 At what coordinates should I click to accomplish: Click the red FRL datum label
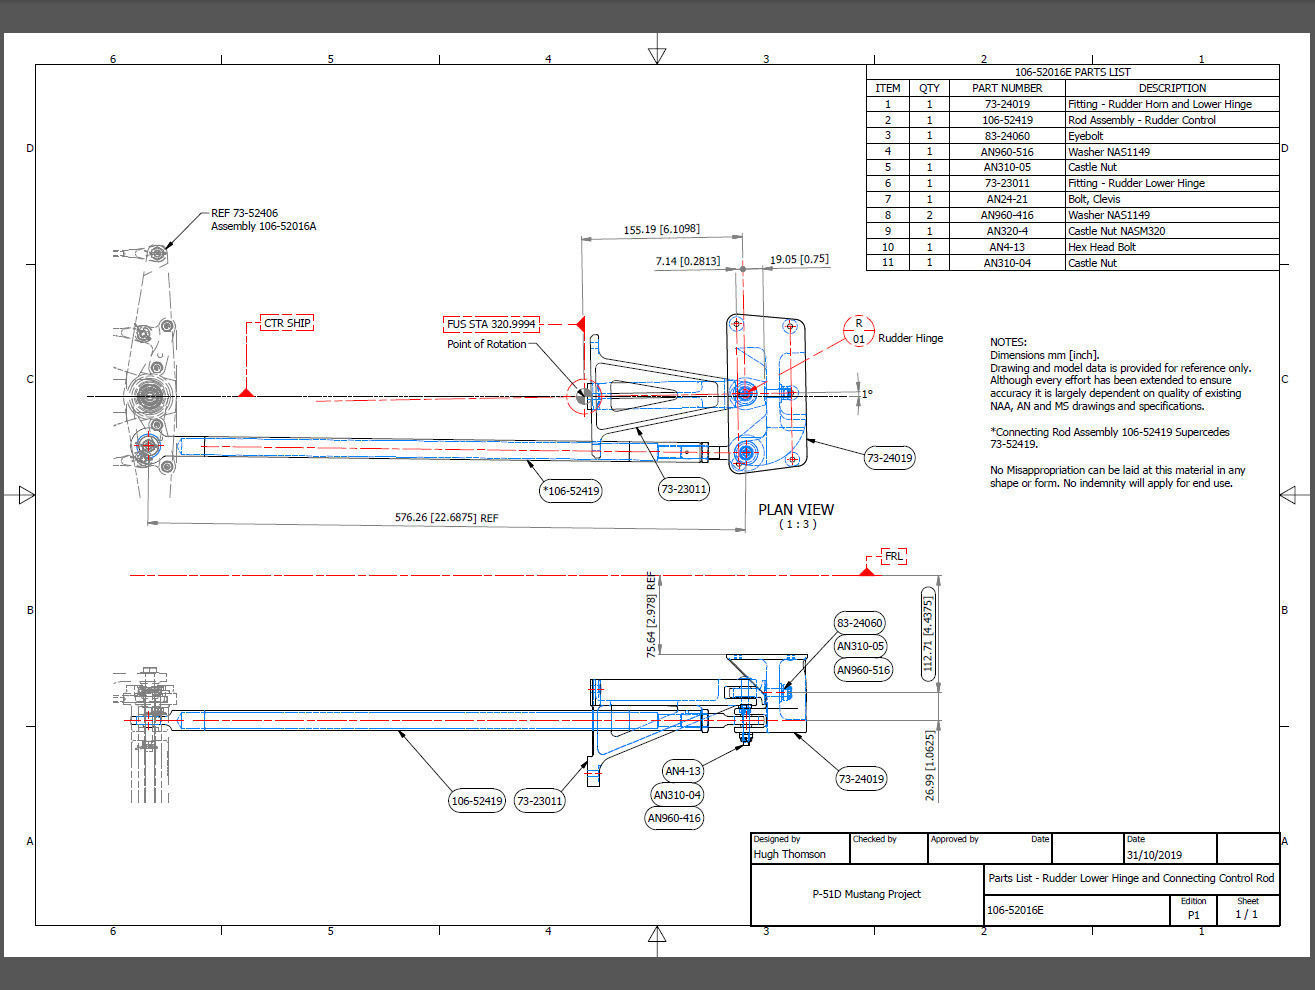point(894,556)
